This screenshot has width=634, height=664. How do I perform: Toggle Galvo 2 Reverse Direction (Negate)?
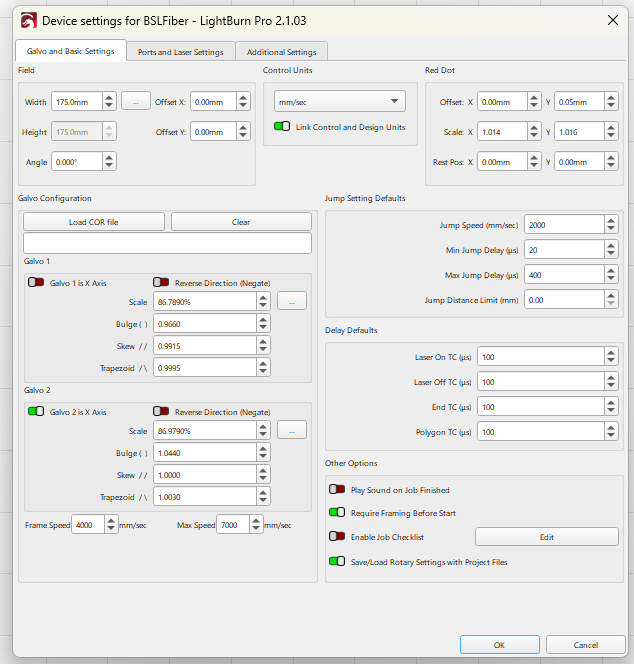(161, 411)
